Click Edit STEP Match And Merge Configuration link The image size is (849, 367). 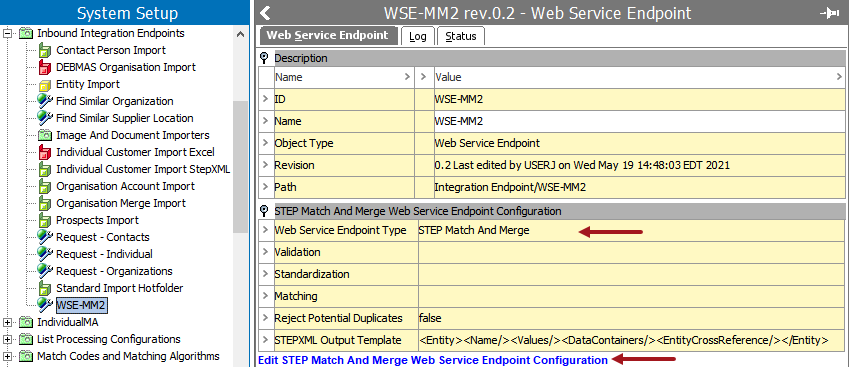click(433, 360)
